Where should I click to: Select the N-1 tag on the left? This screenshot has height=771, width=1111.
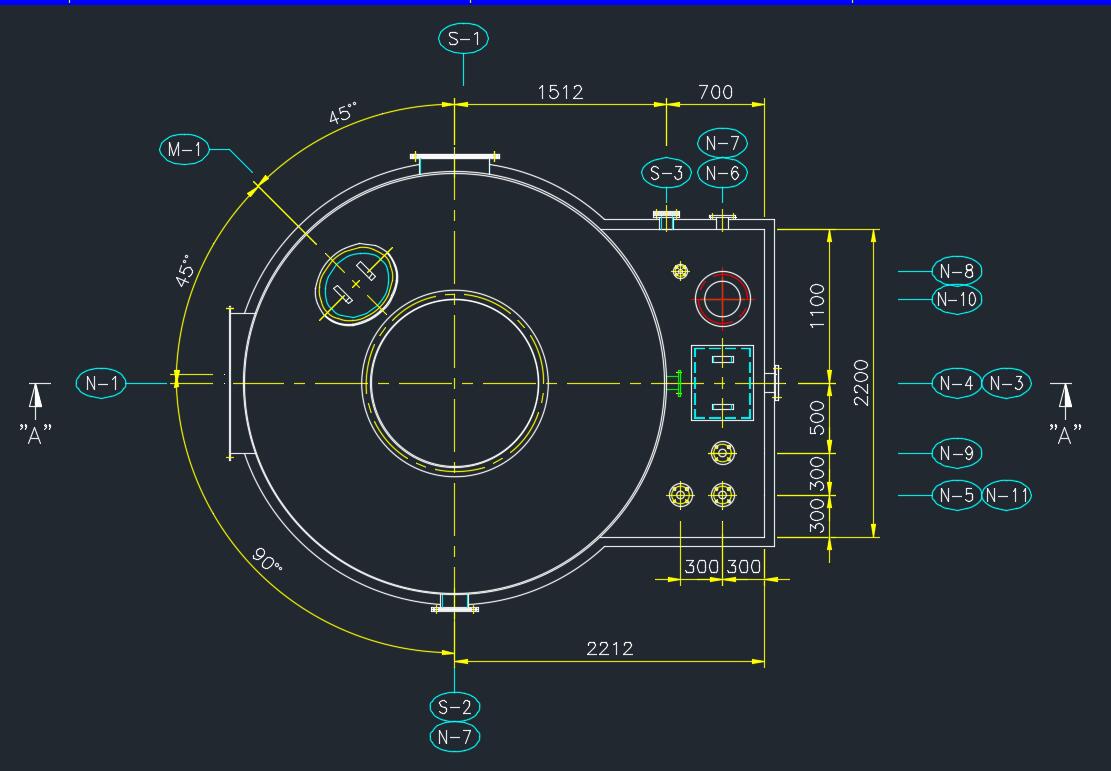click(101, 383)
